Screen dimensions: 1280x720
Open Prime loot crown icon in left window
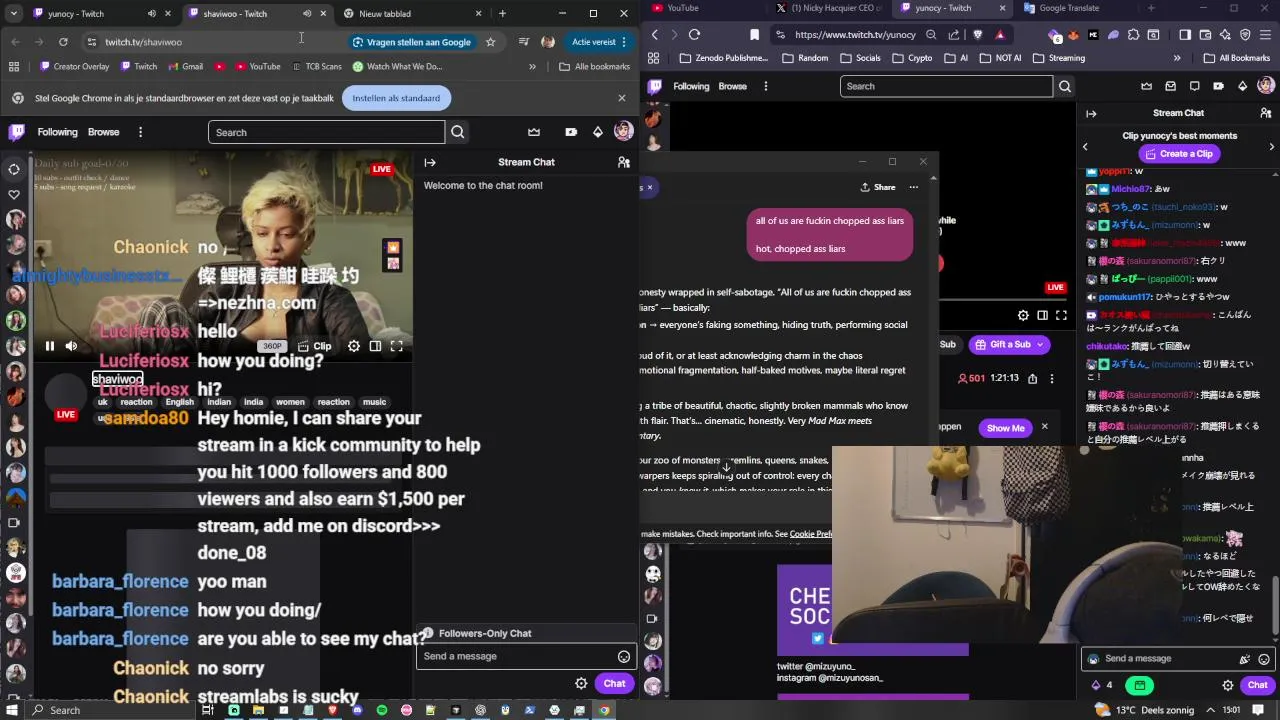point(534,132)
